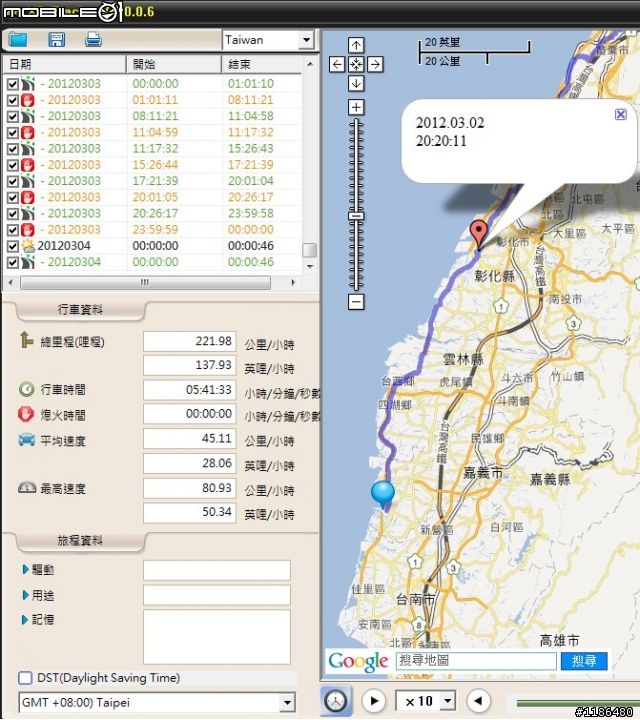Expand the 用途 field arrow

(25, 595)
